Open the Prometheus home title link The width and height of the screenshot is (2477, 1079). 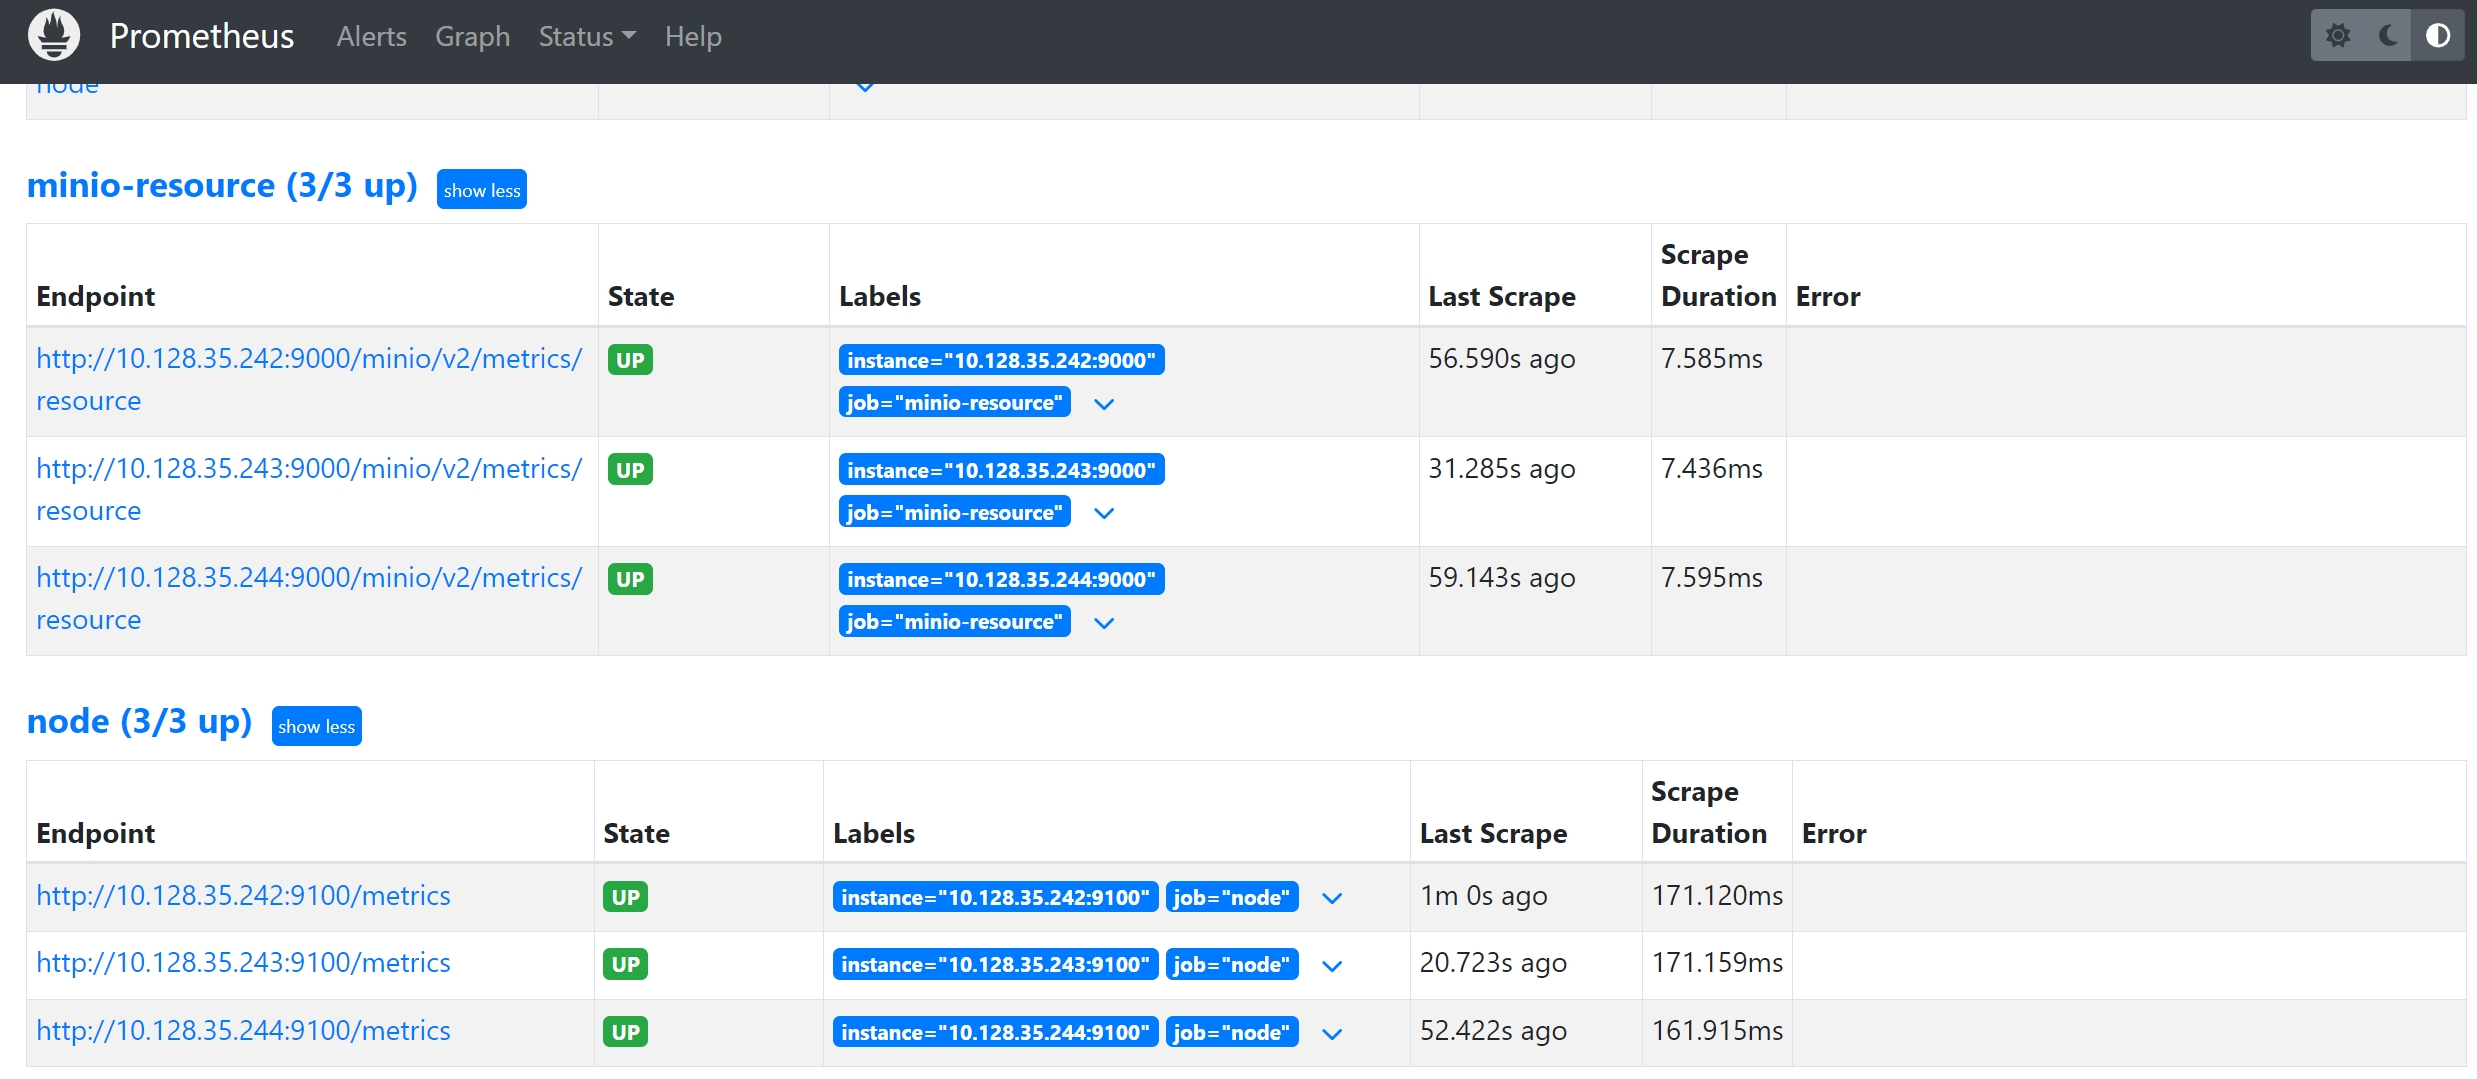[x=202, y=36]
